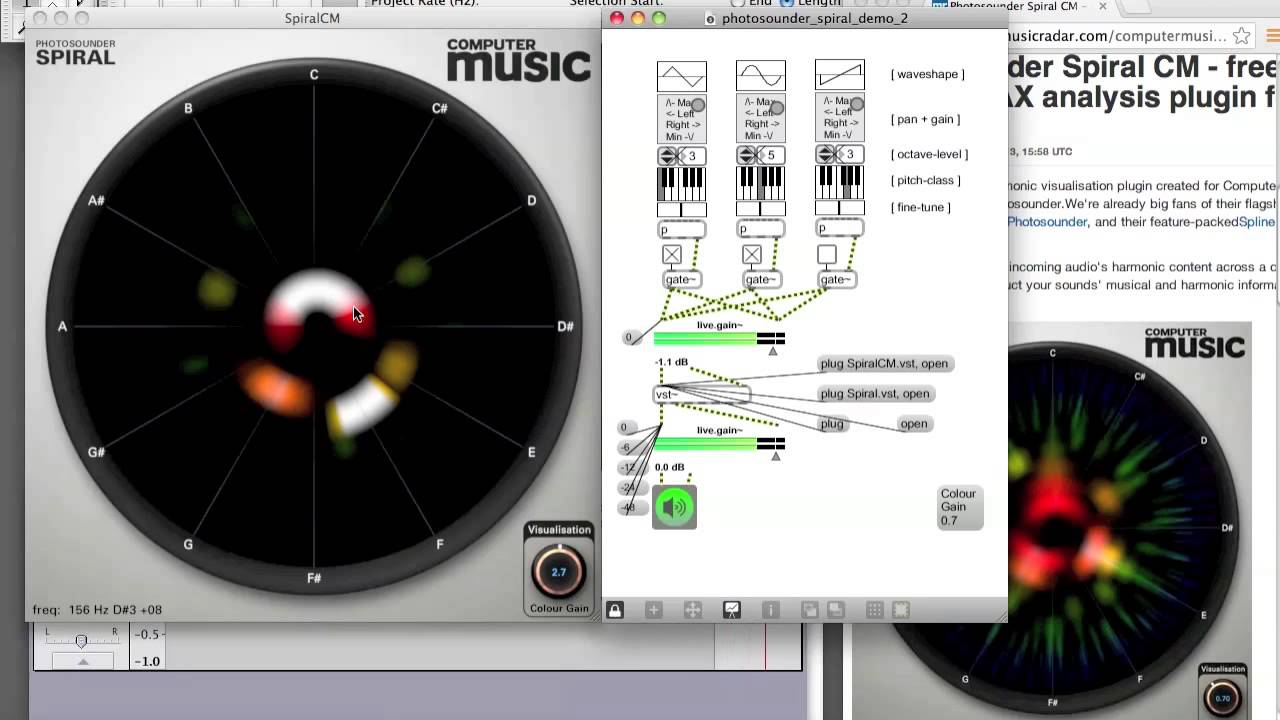
Task: Click the second gate~ object
Action: 761,280
